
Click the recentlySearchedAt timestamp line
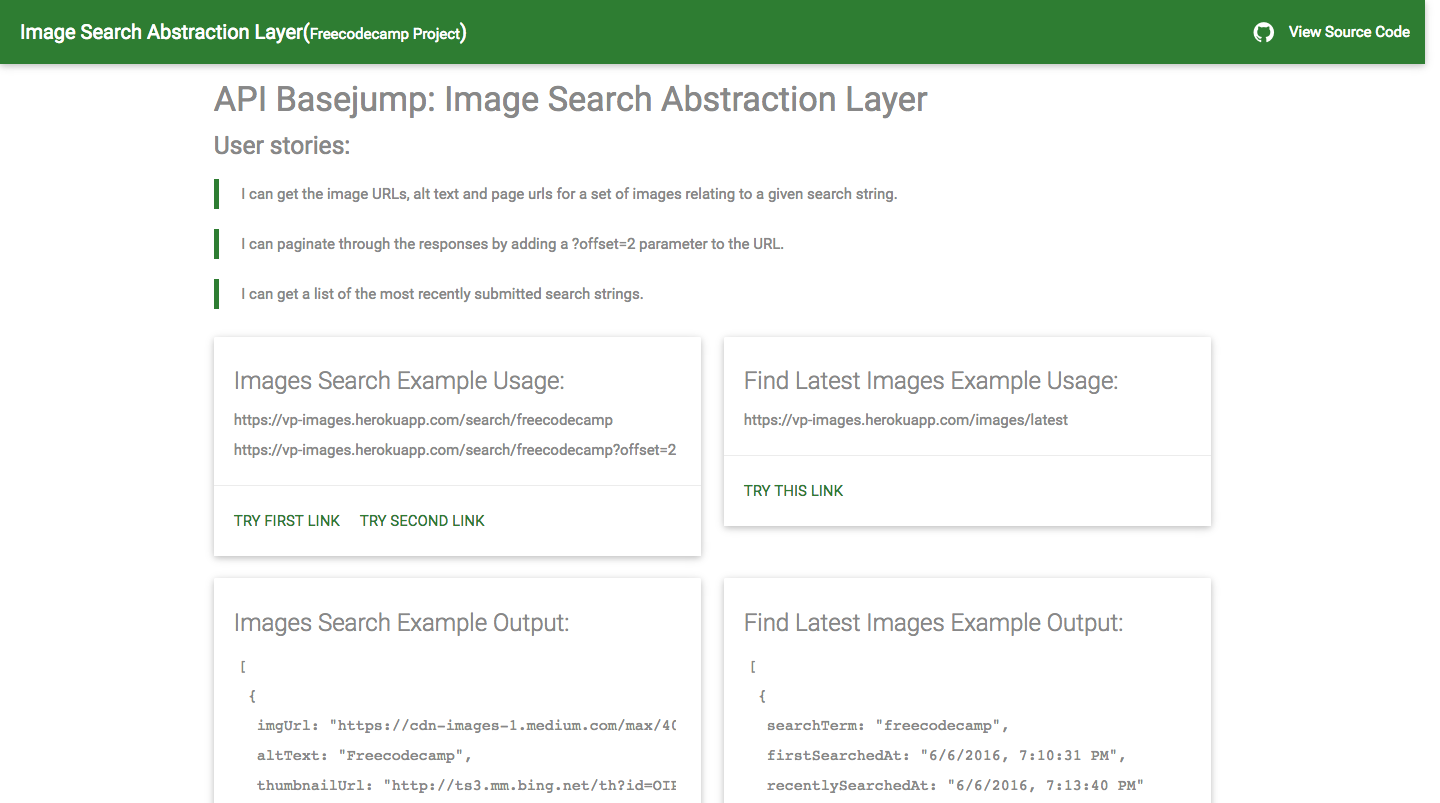pos(955,786)
